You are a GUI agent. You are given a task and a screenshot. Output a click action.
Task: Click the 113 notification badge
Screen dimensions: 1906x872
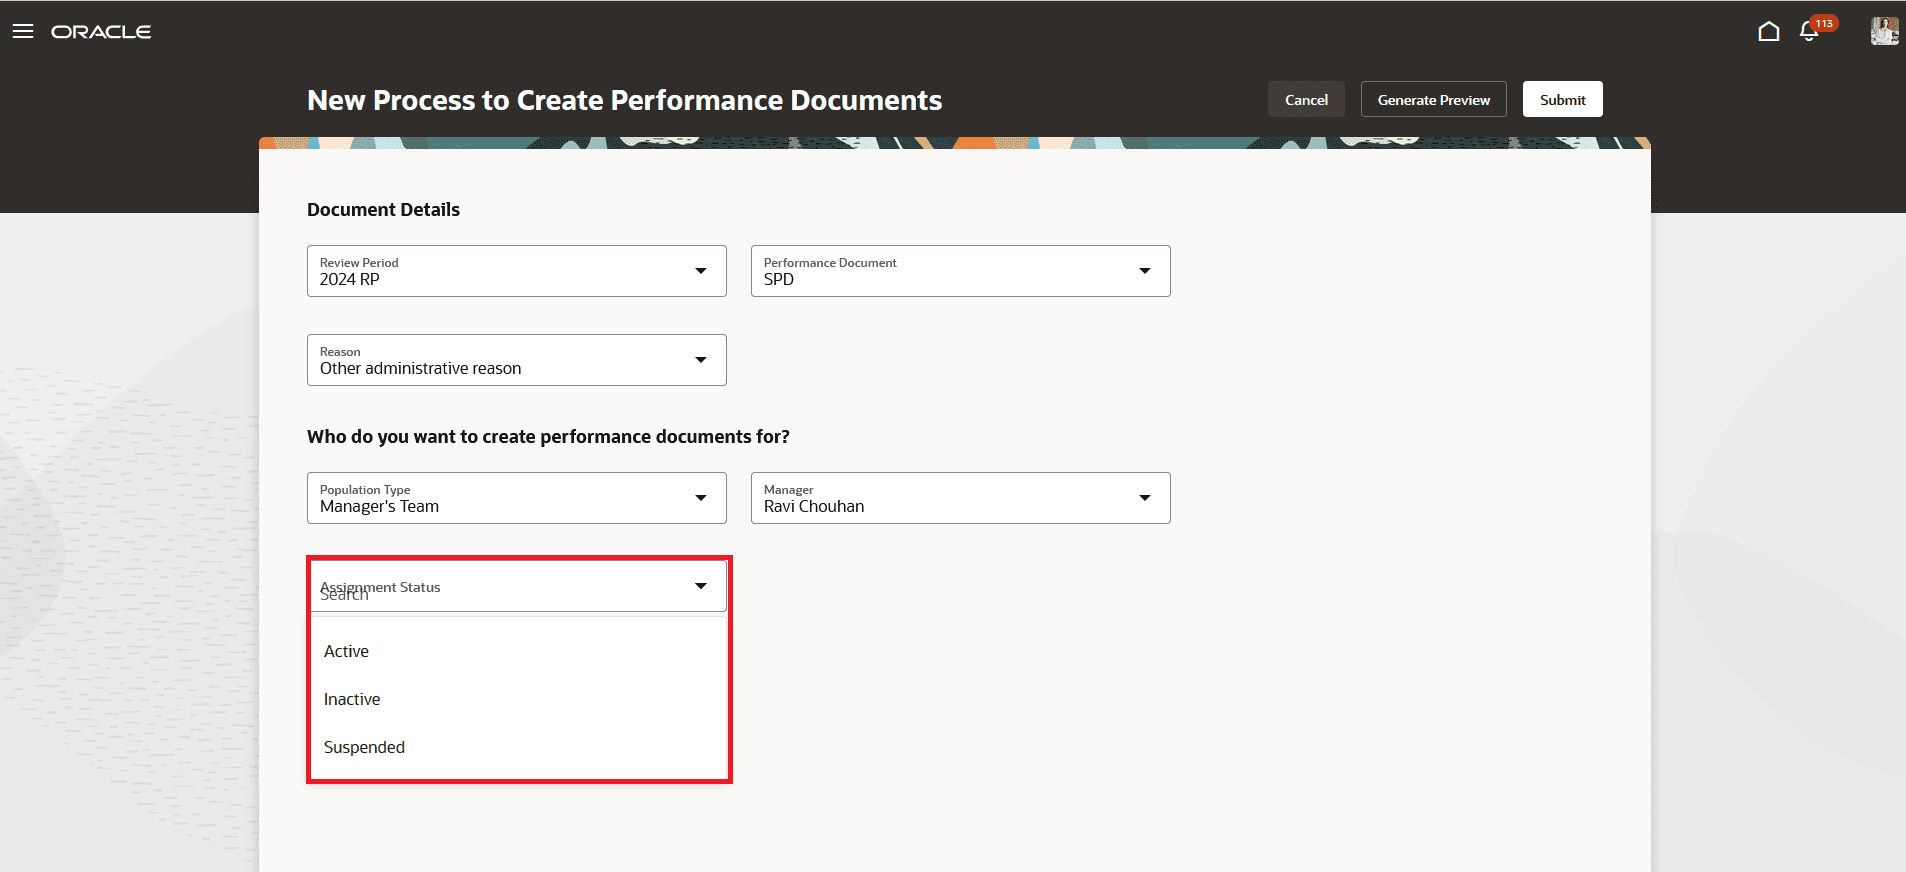pyautogui.click(x=1825, y=23)
